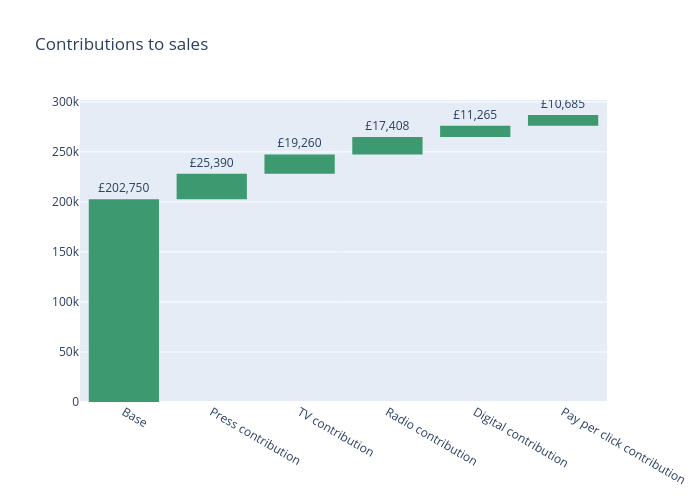Select the £10,685 value label
The height and width of the screenshot is (500, 700).
click(563, 104)
